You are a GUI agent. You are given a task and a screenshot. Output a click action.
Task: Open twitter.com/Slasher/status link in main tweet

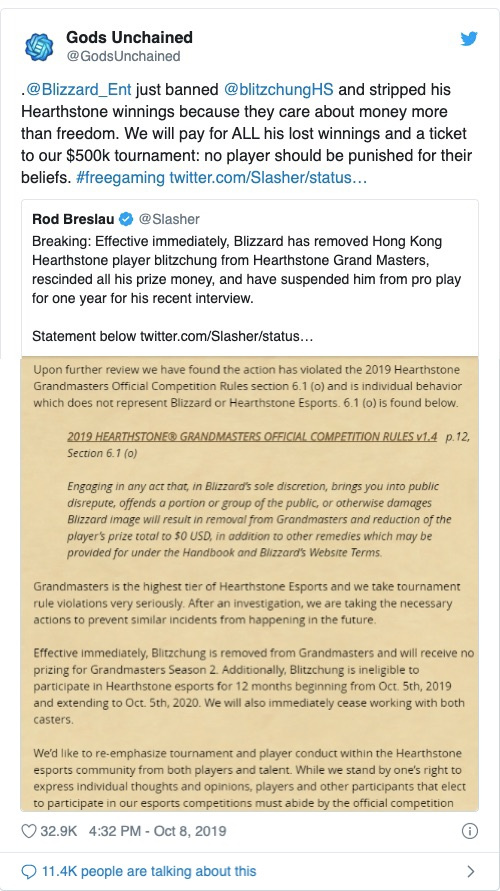pos(268,178)
